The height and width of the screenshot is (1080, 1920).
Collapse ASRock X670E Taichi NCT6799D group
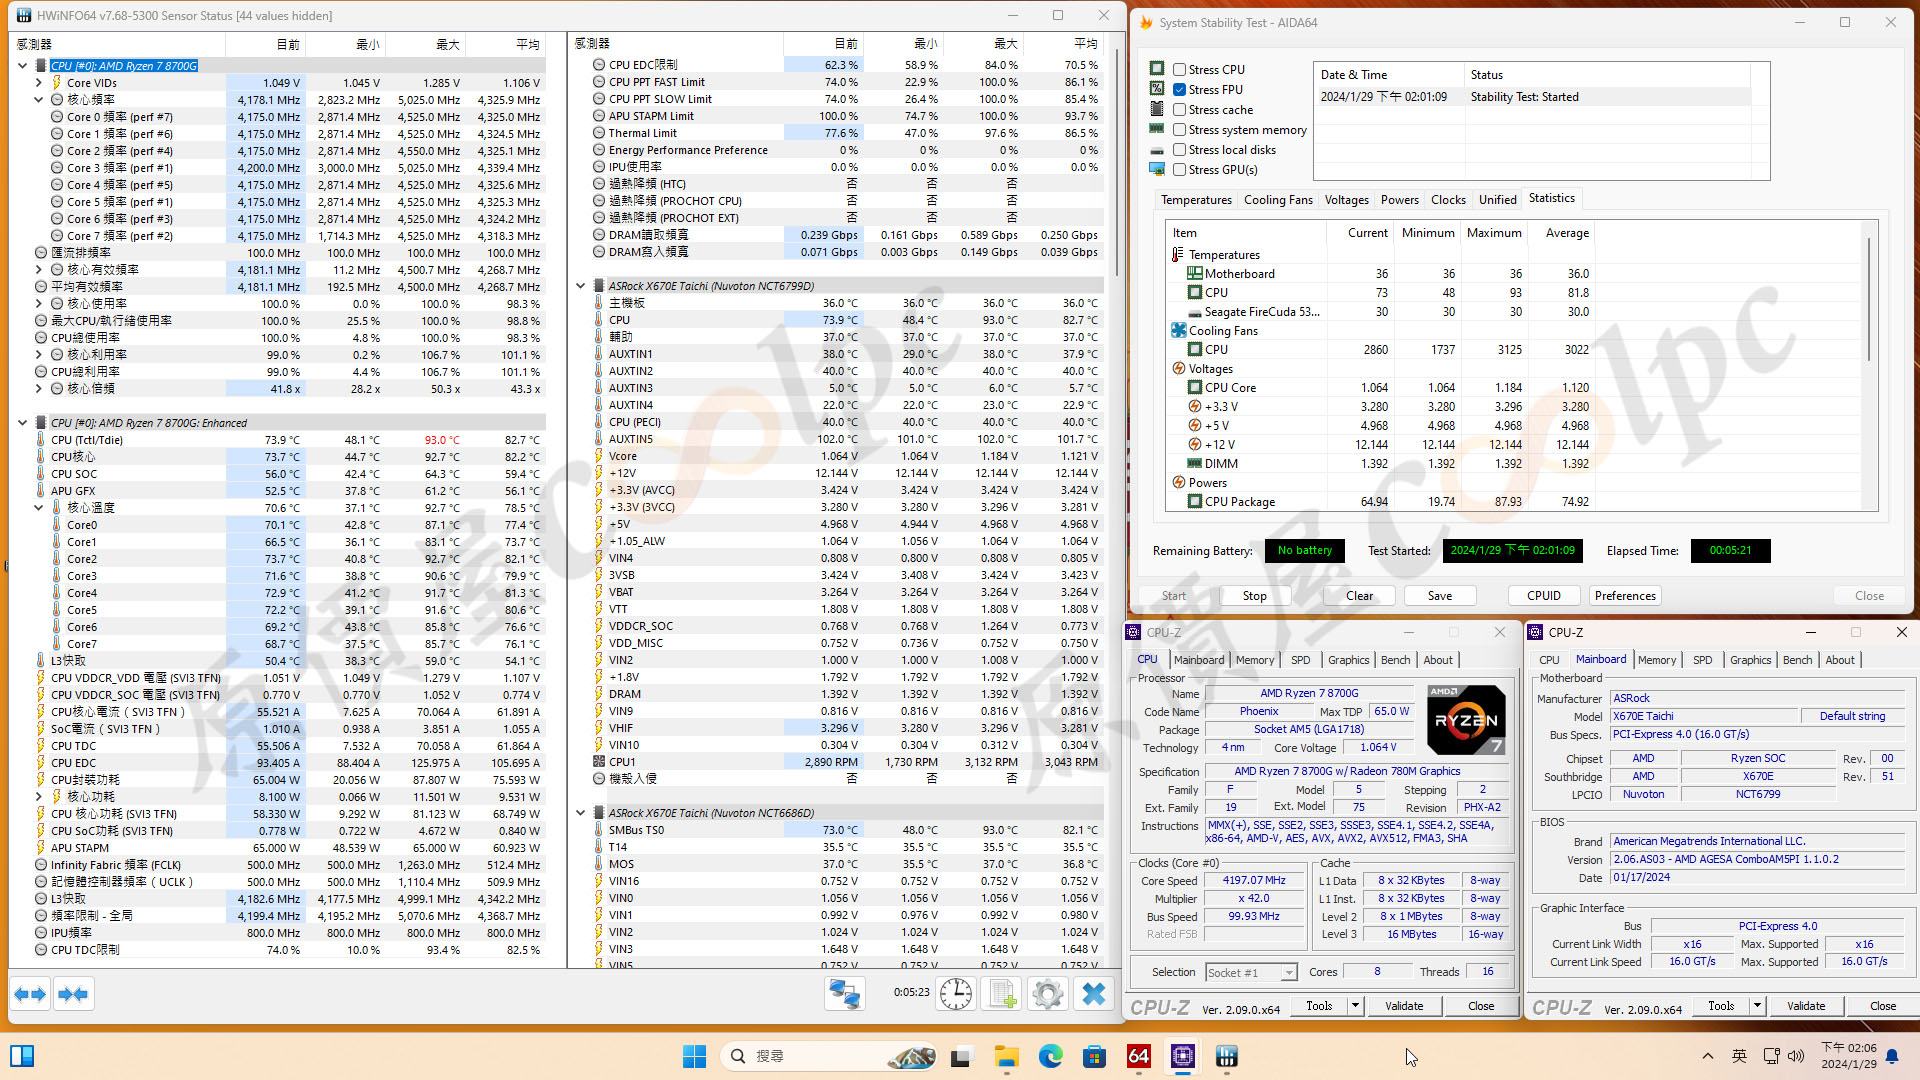pyautogui.click(x=580, y=286)
